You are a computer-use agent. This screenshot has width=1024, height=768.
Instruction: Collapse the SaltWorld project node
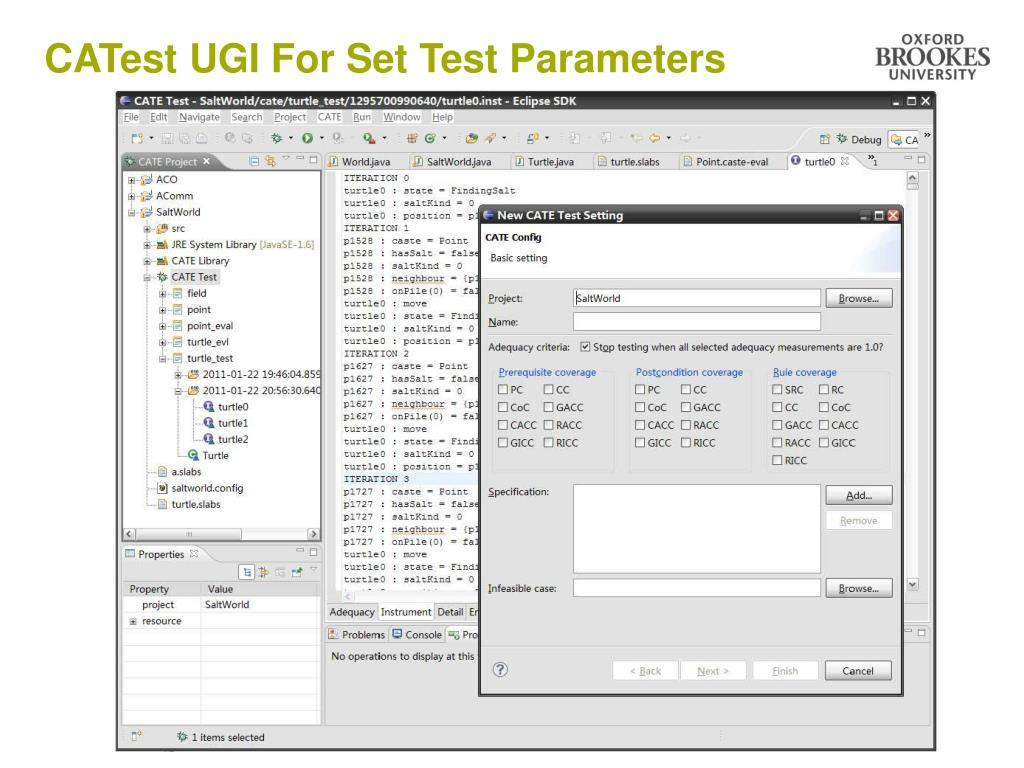[131, 212]
